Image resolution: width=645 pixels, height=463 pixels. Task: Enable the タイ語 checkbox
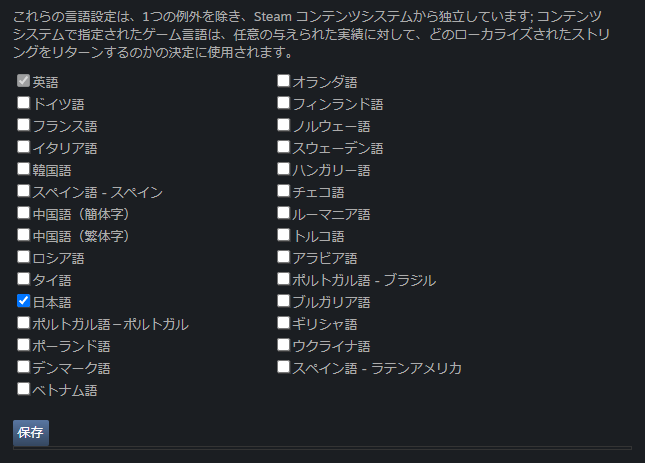23,278
